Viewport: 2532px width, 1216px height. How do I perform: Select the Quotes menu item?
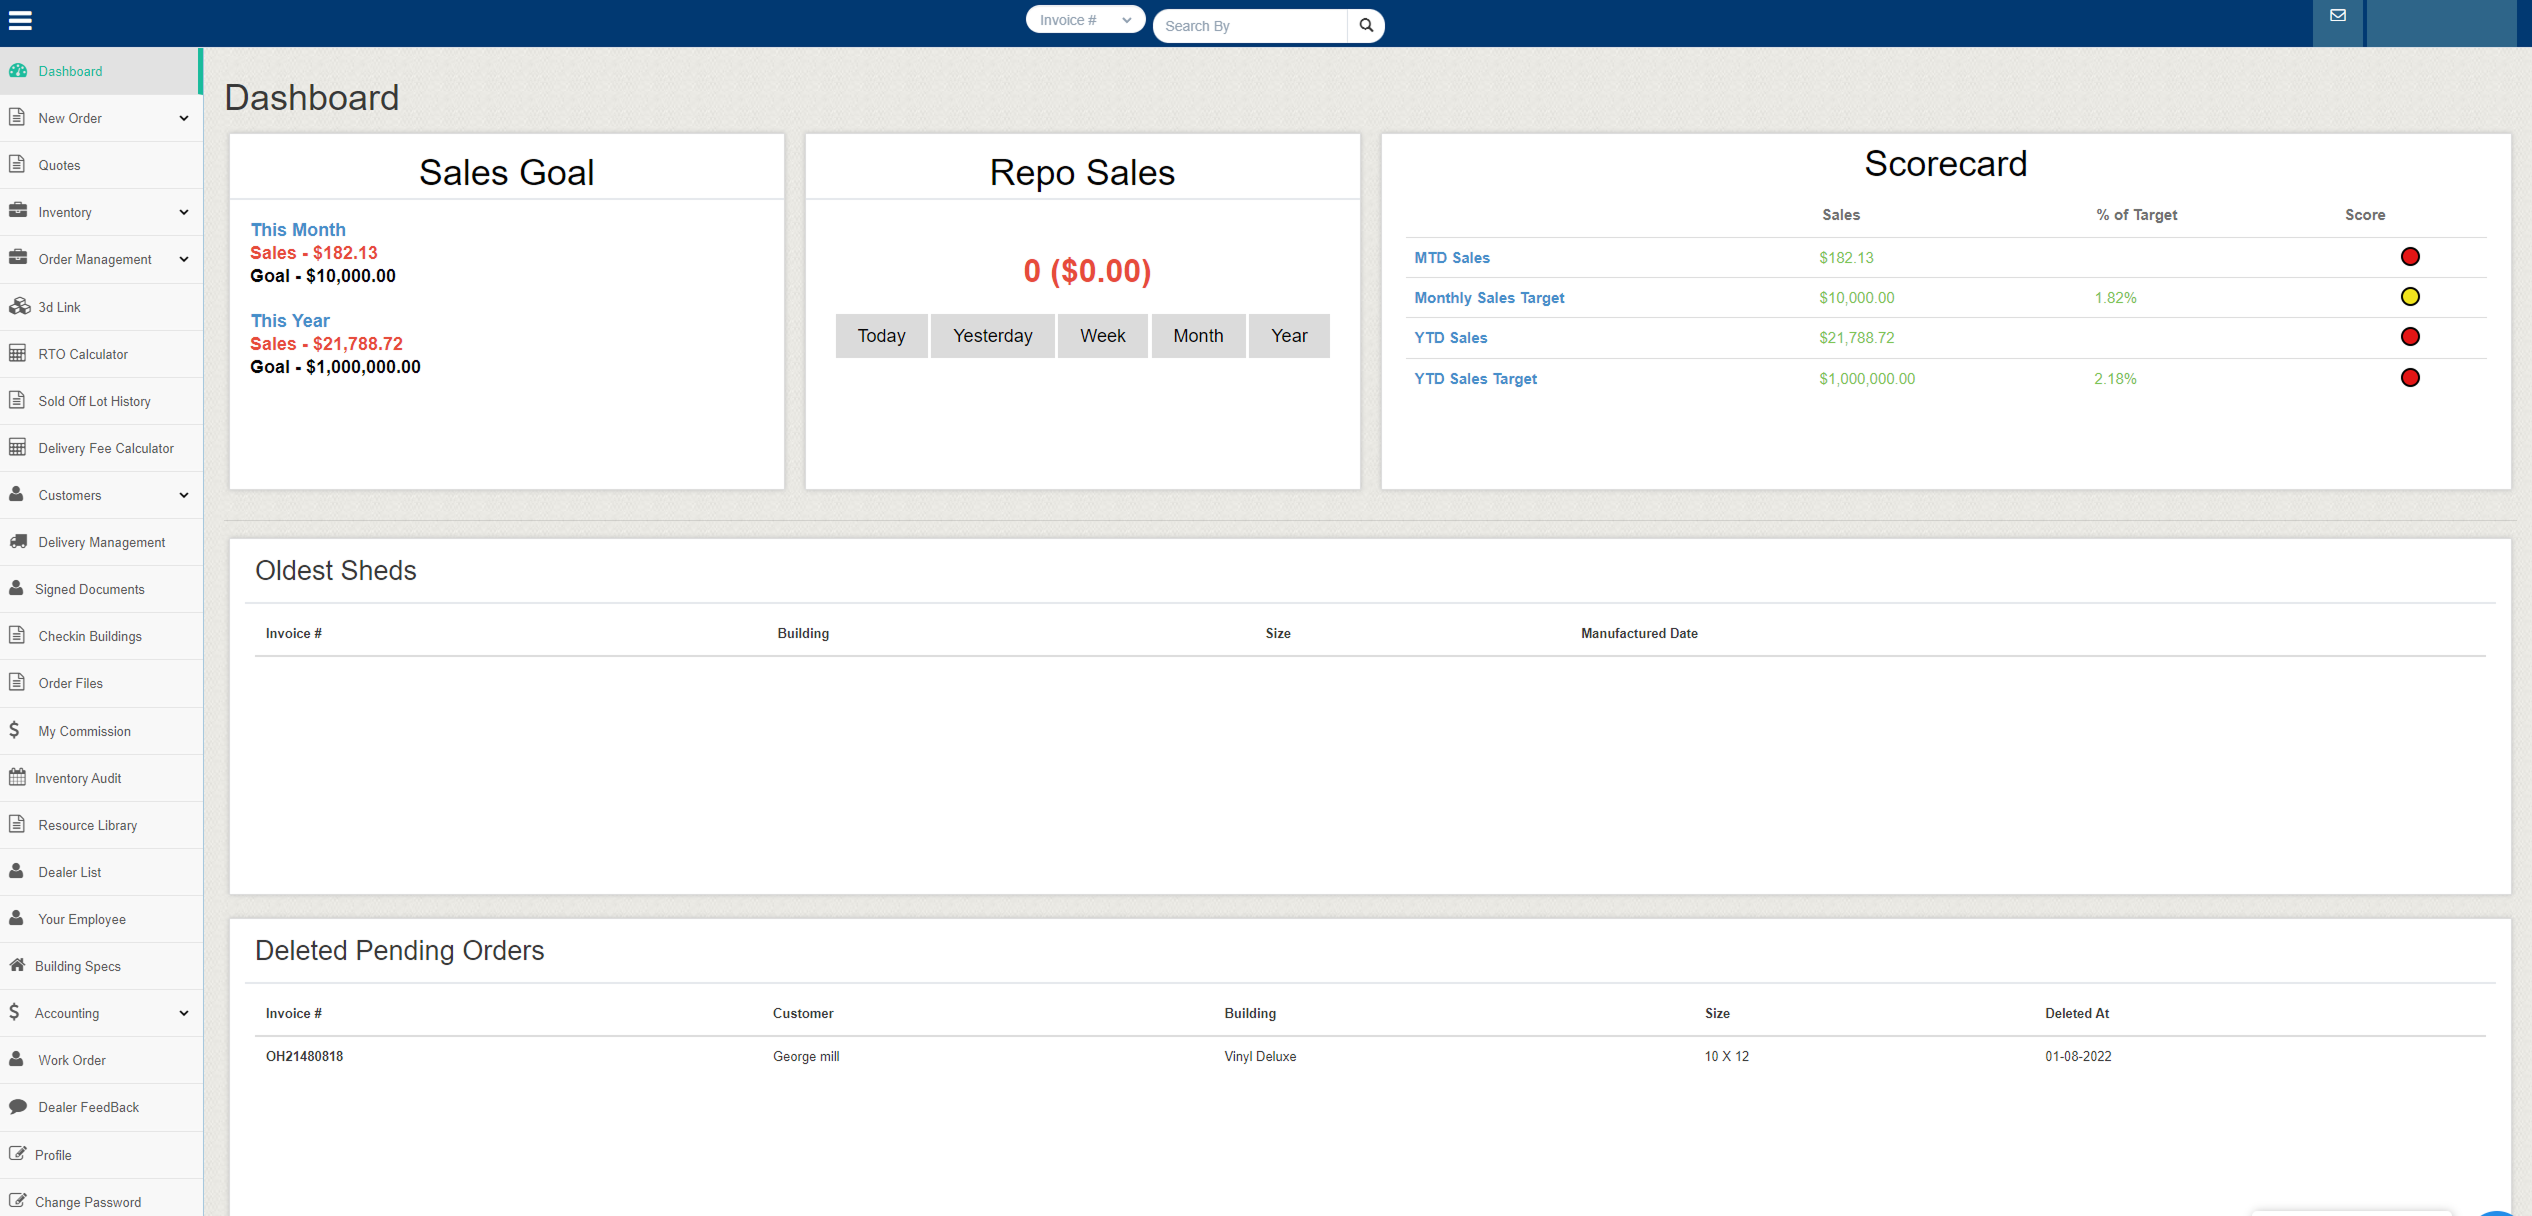coord(59,165)
